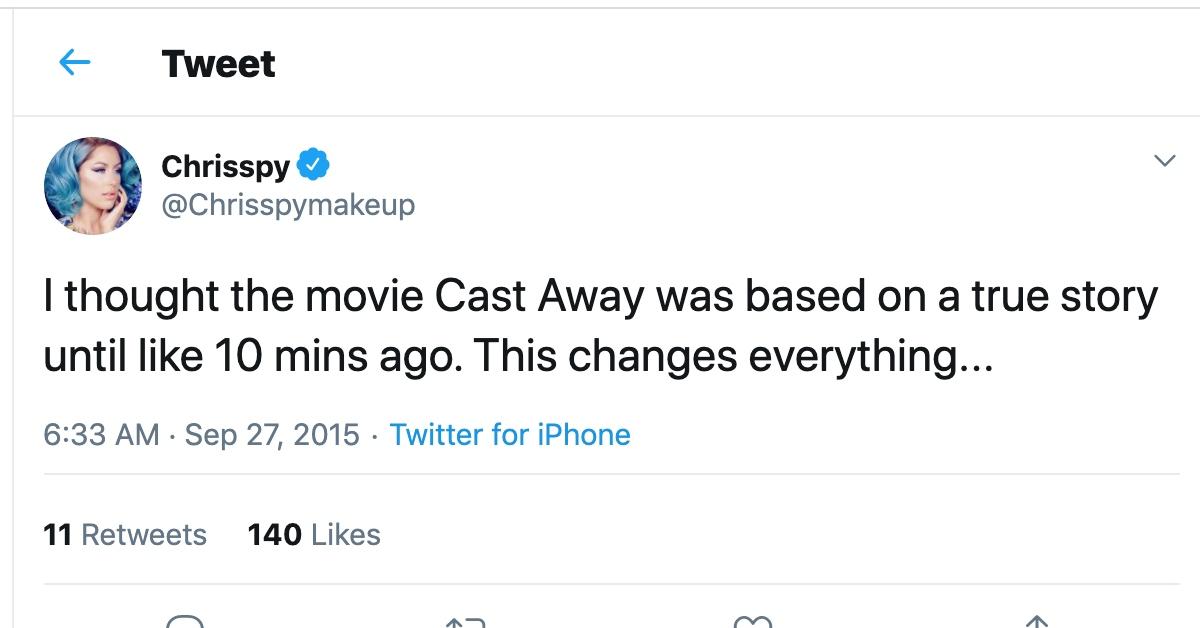Open the Twitter for iPhone source link

(510, 435)
